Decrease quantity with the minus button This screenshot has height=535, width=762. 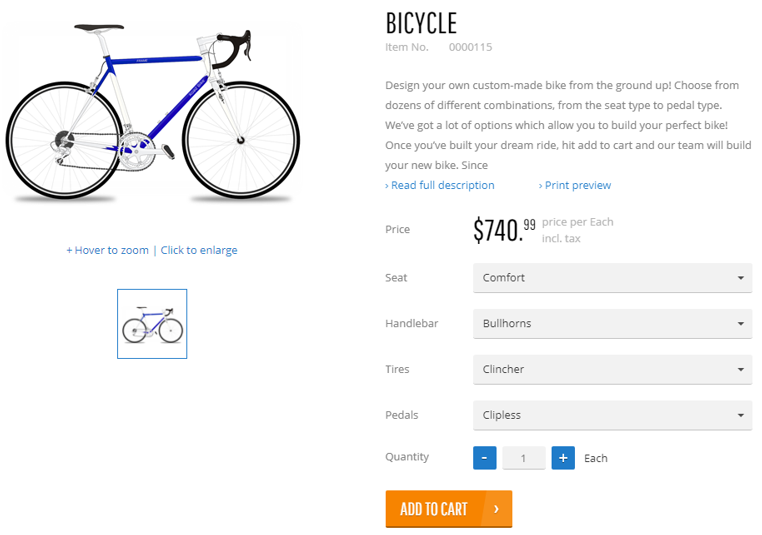(x=484, y=458)
